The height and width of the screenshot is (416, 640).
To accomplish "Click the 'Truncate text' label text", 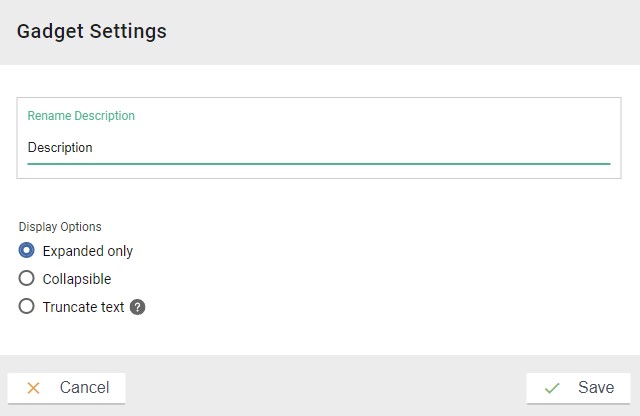I will (83, 307).
